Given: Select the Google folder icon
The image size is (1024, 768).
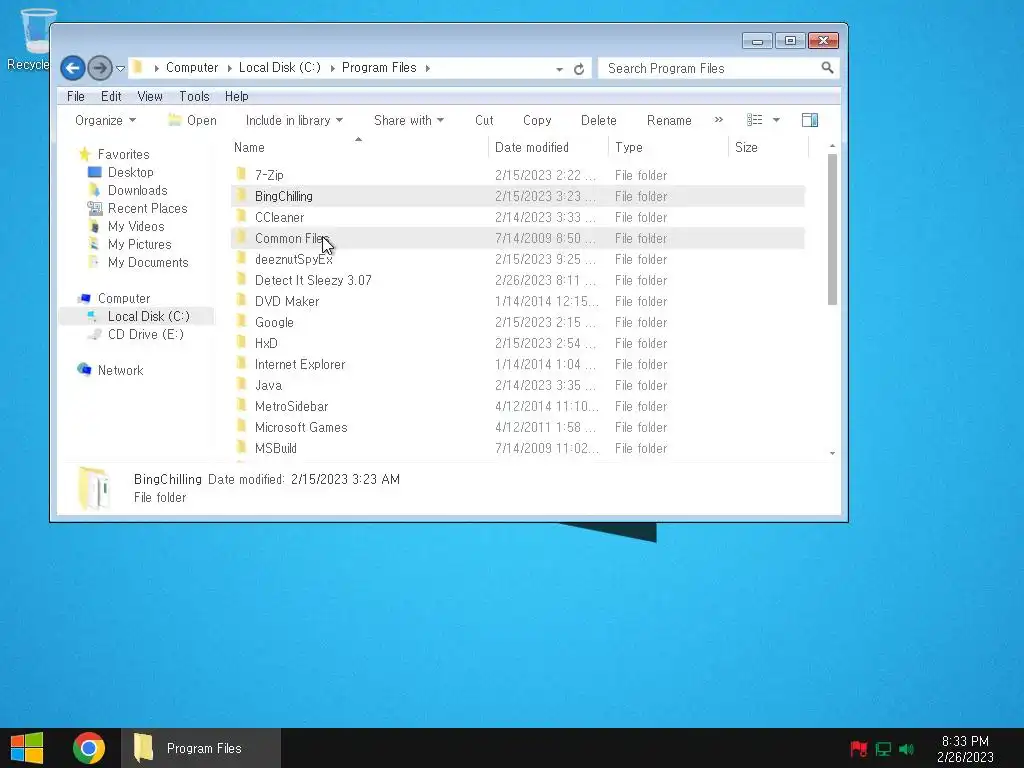Looking at the screenshot, I should [241, 322].
